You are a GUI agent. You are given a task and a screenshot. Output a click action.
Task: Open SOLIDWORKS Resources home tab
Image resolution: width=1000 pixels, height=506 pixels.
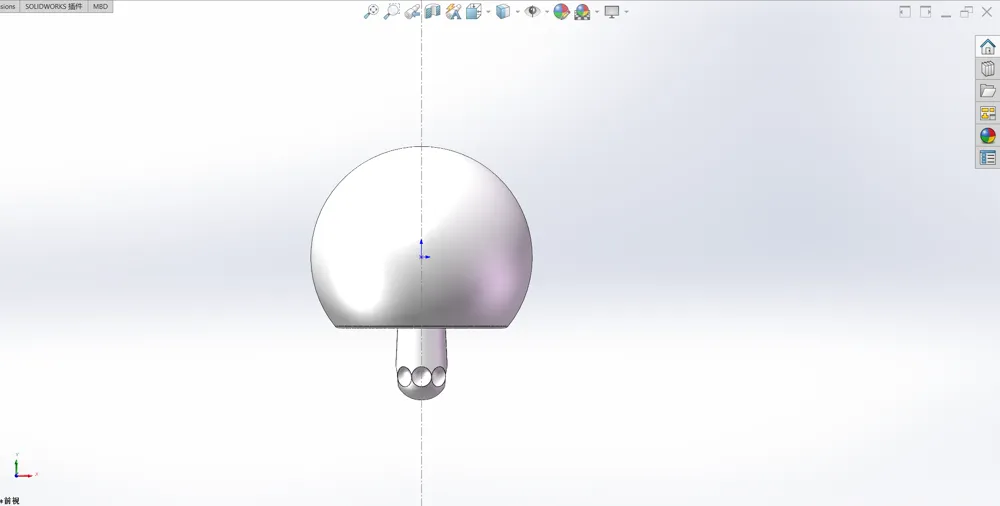(987, 47)
